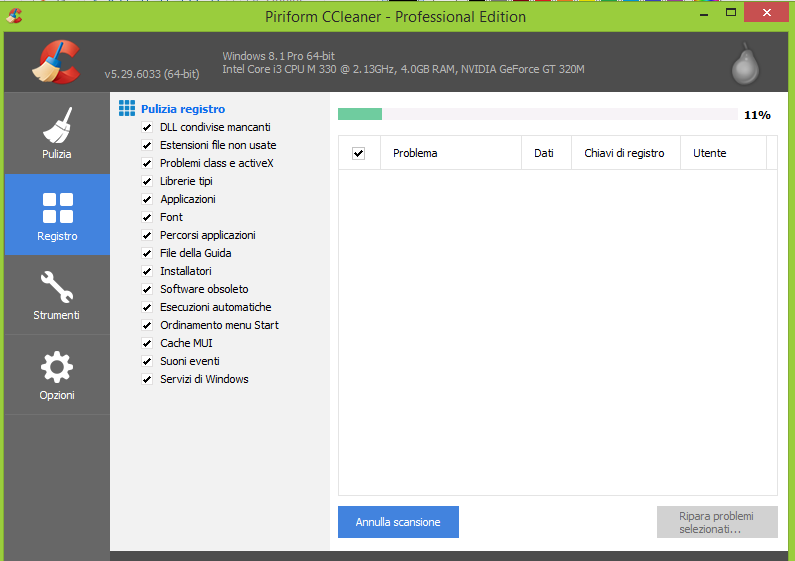This screenshot has width=795, height=561.
Task: Maximize the CCleaner window
Action: pos(731,13)
